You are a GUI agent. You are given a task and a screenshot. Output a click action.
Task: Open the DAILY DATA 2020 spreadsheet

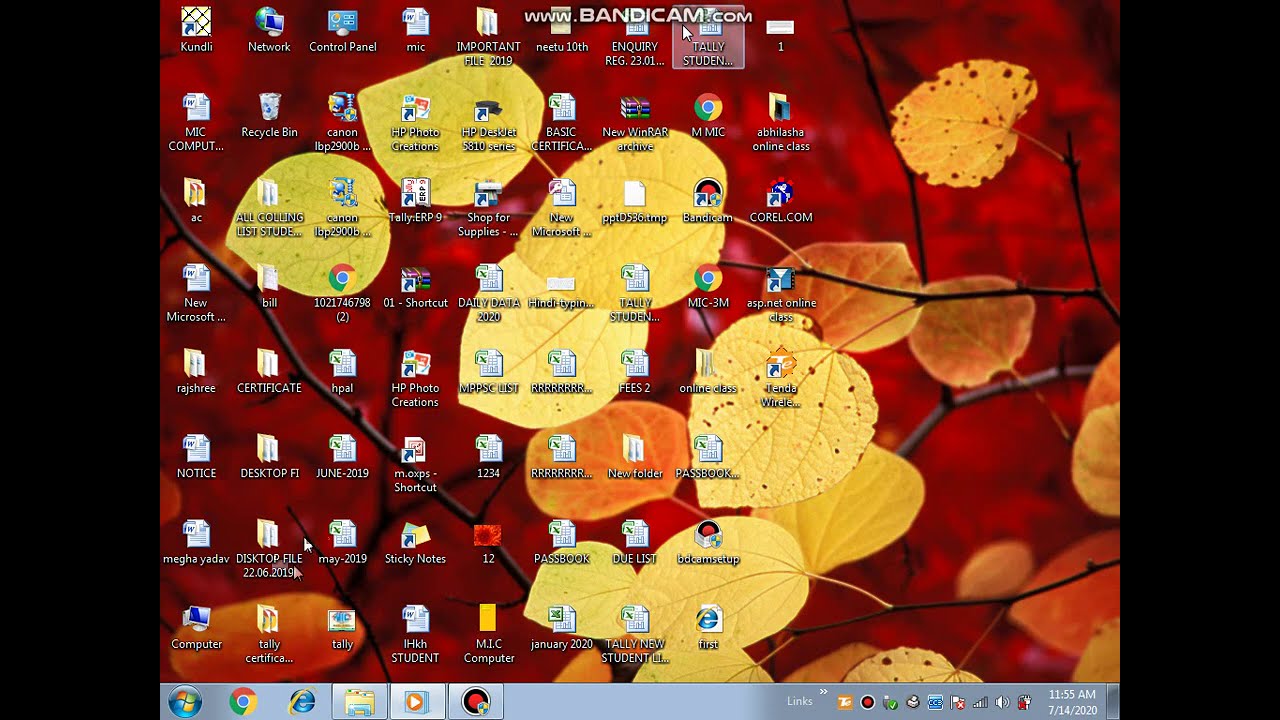tap(488, 292)
